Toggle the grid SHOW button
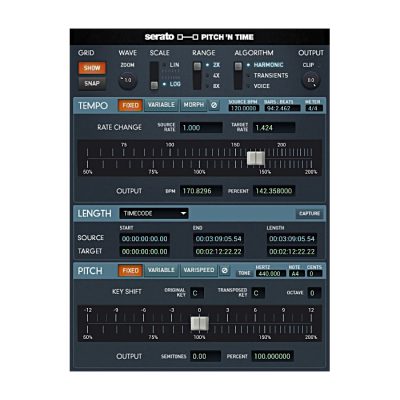Image resolution: width=400 pixels, height=400 pixels. pos(92,68)
